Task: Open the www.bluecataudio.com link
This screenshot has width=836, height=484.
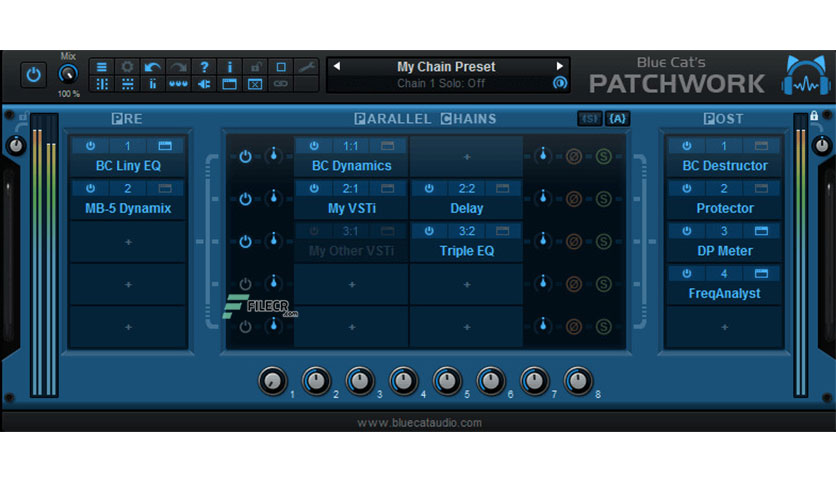Action: 419,423
